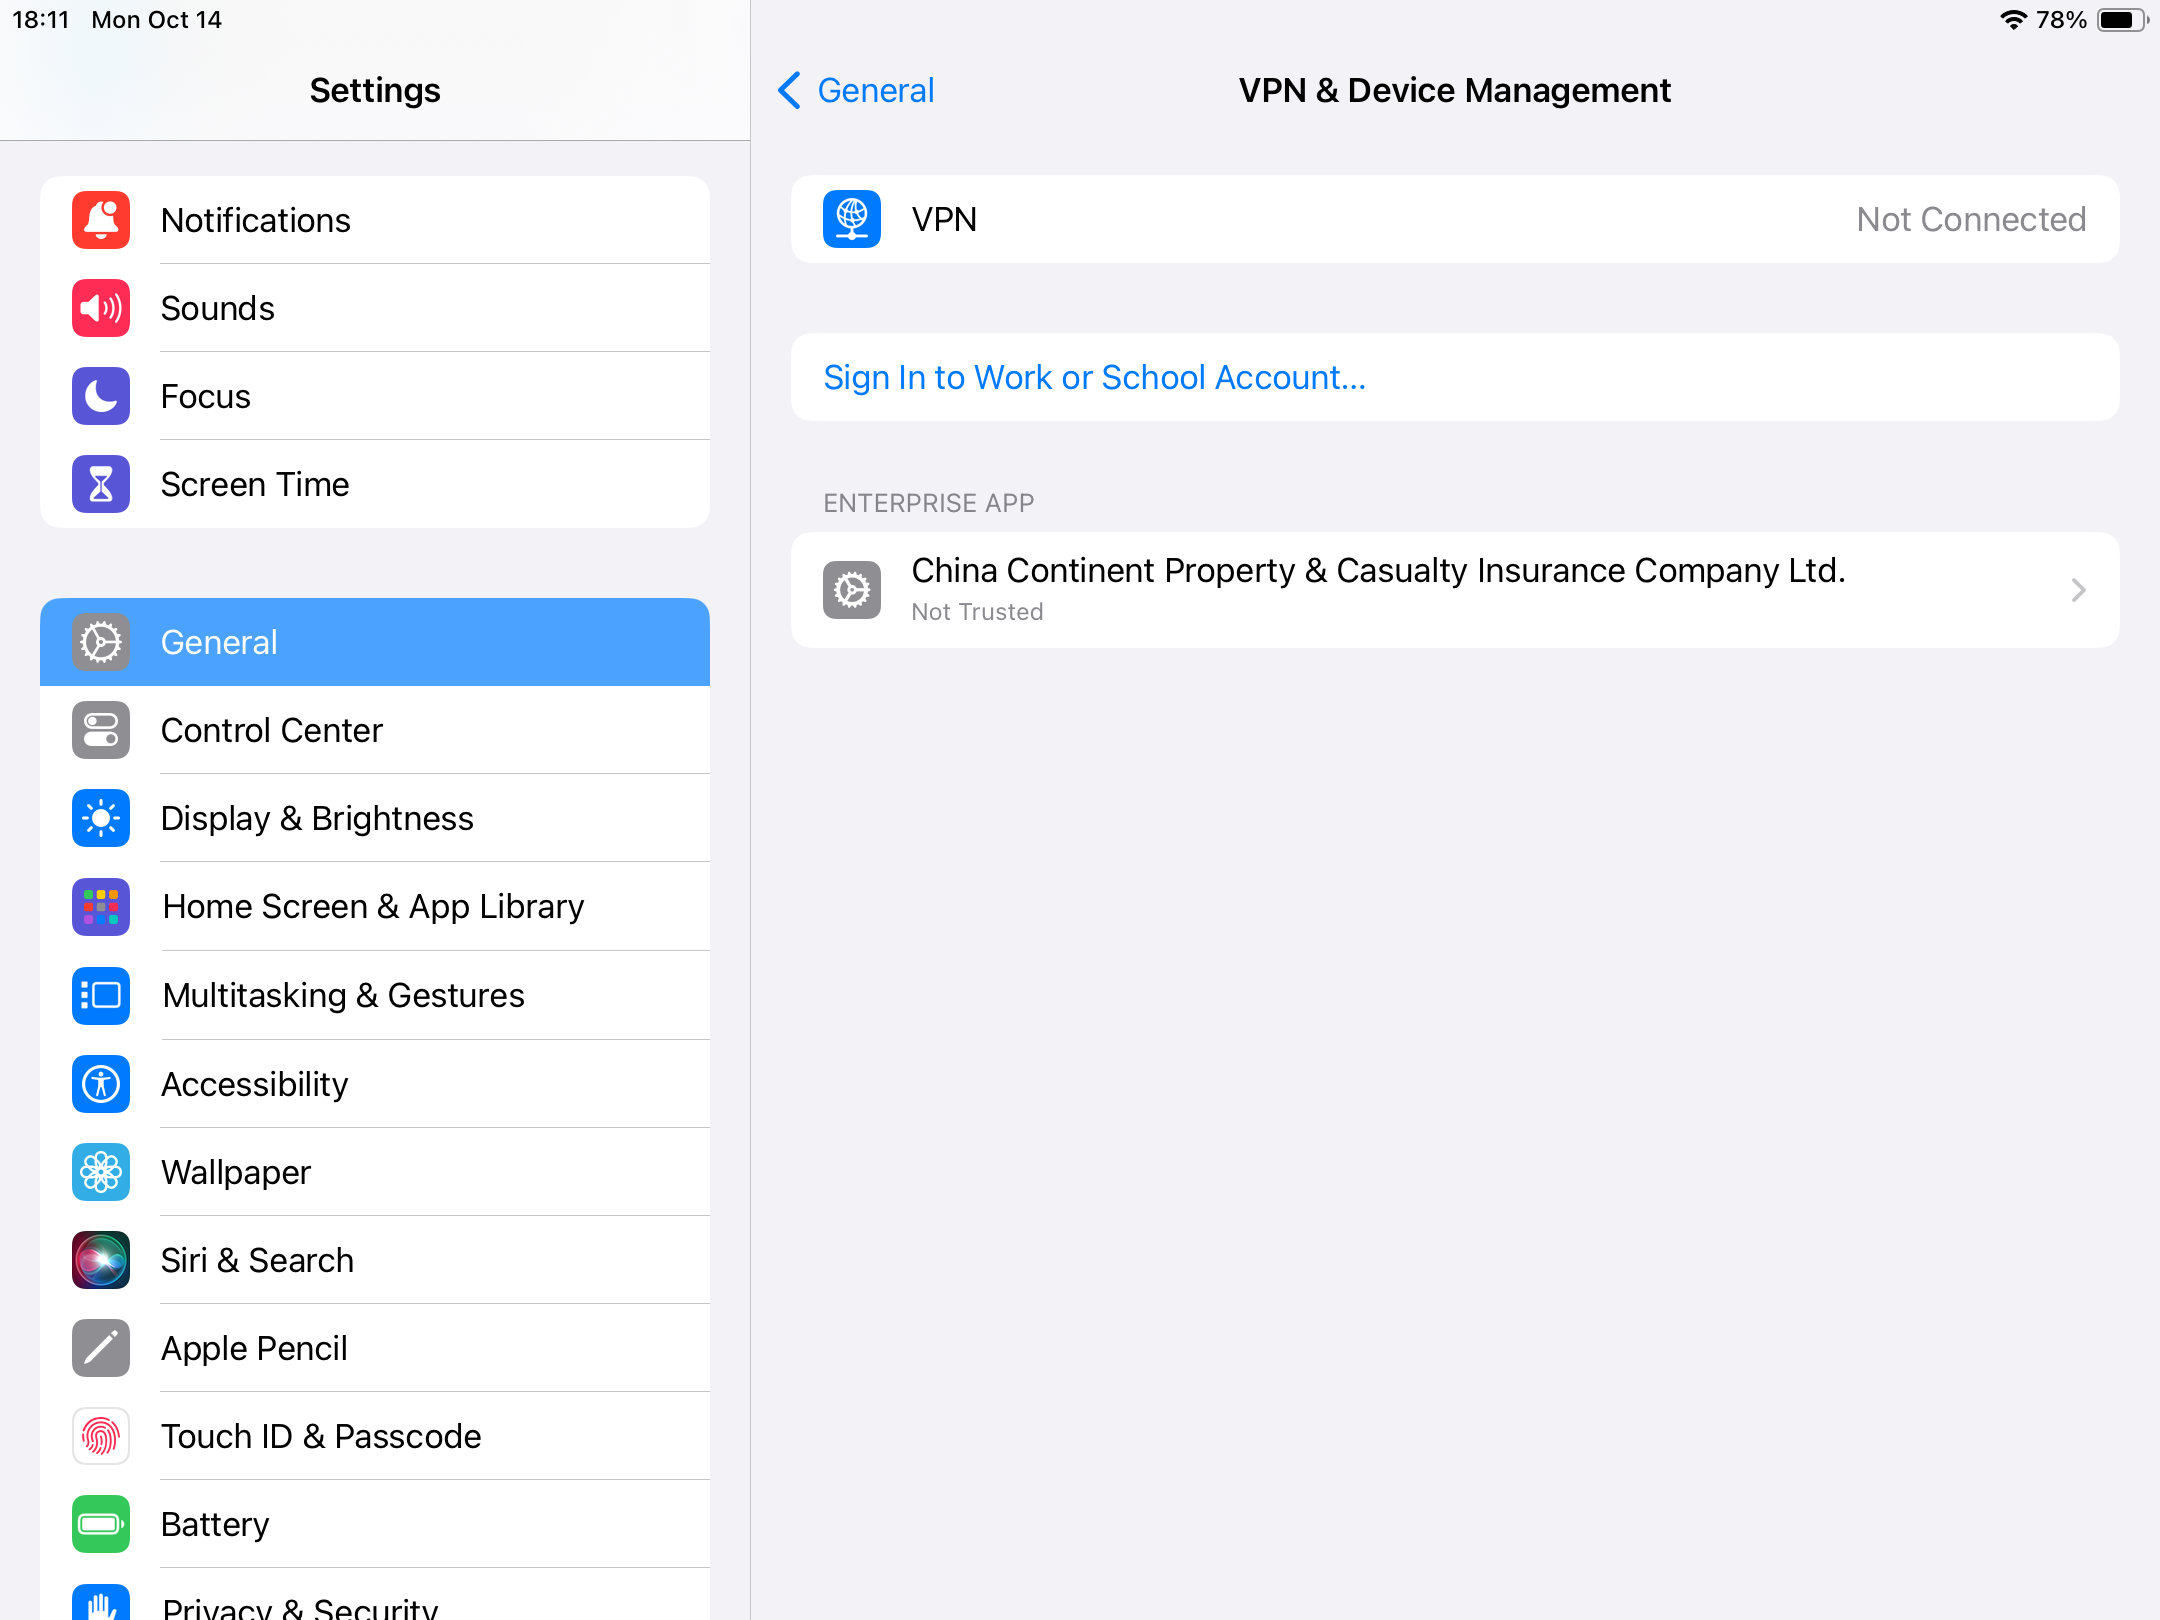This screenshot has height=1620, width=2160.
Task: Open Apple Pencil settings
Action: (x=375, y=1348)
